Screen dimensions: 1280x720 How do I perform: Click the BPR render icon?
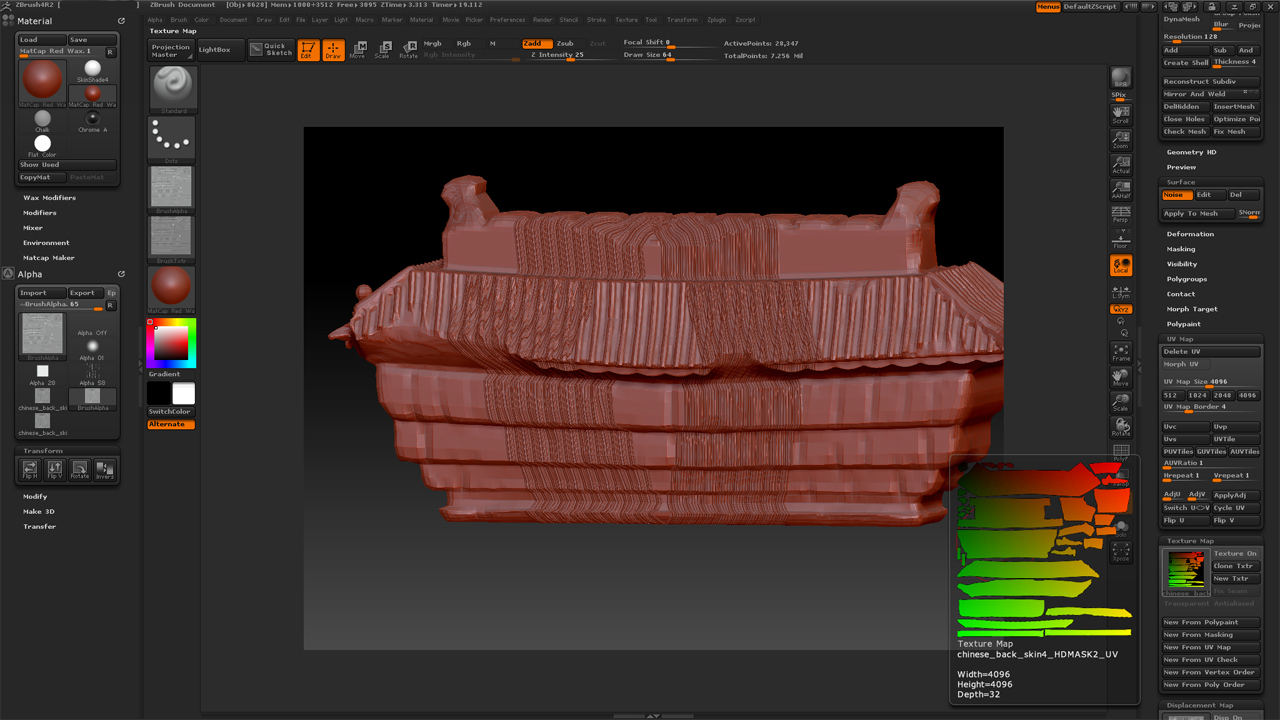pyautogui.click(x=1121, y=79)
